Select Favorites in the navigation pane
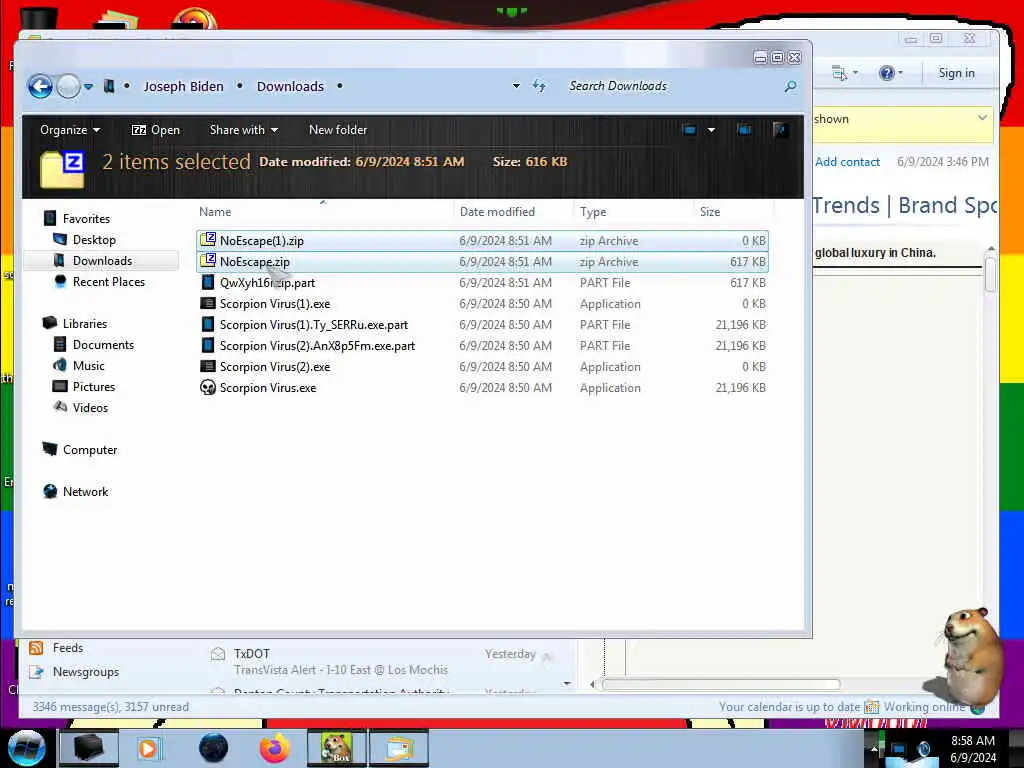The height and width of the screenshot is (768, 1024). (x=86, y=219)
